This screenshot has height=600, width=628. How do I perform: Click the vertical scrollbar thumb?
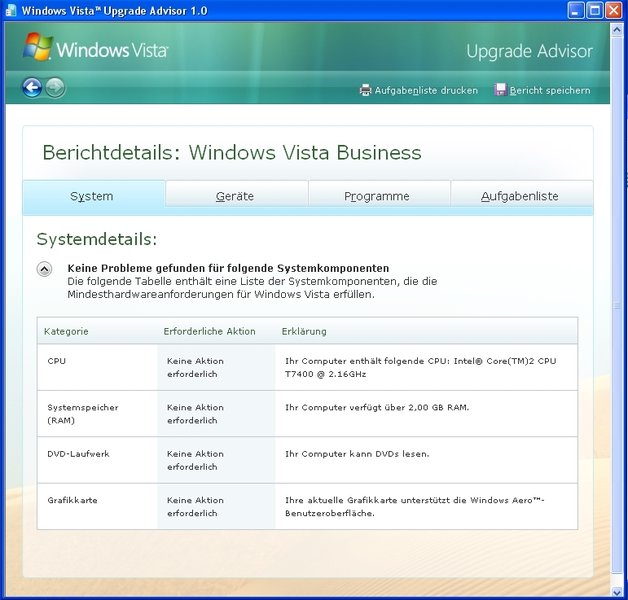tap(617, 306)
